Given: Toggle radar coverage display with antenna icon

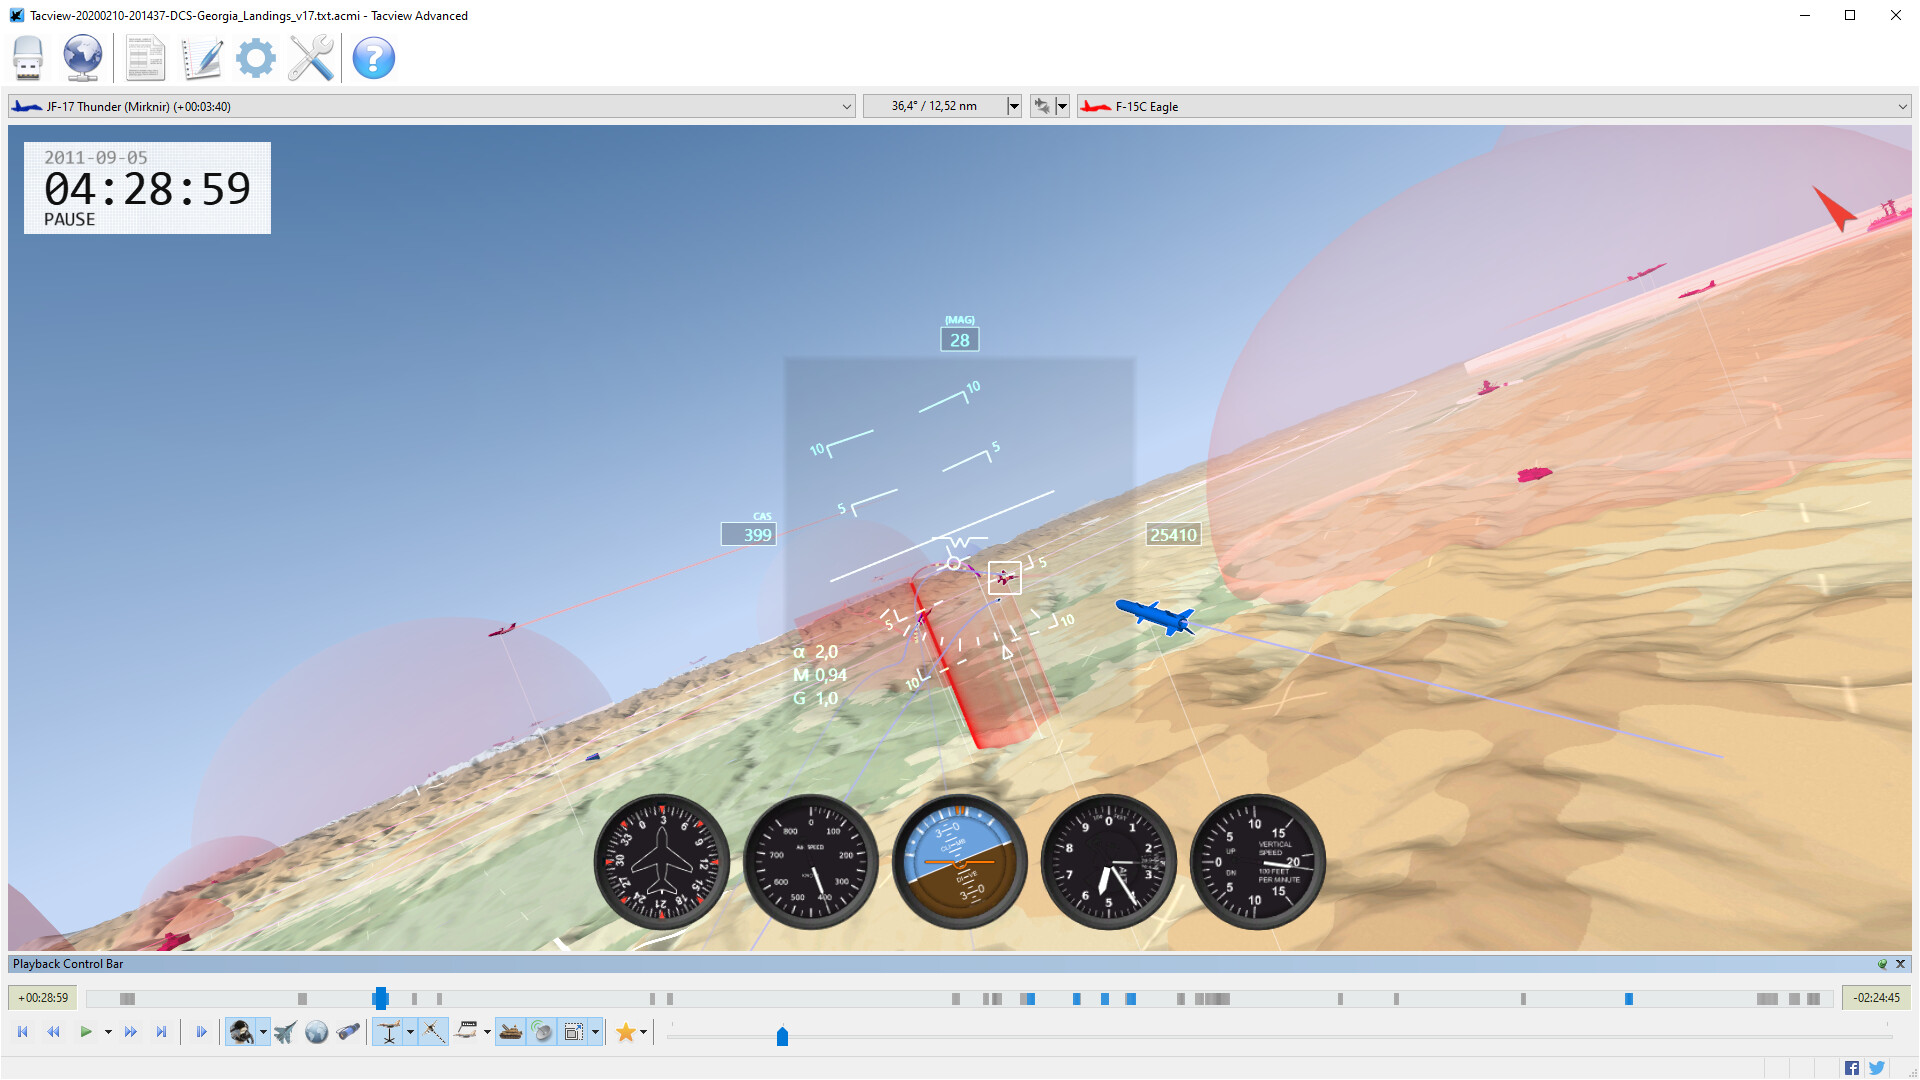Looking at the screenshot, I should click(x=541, y=1031).
